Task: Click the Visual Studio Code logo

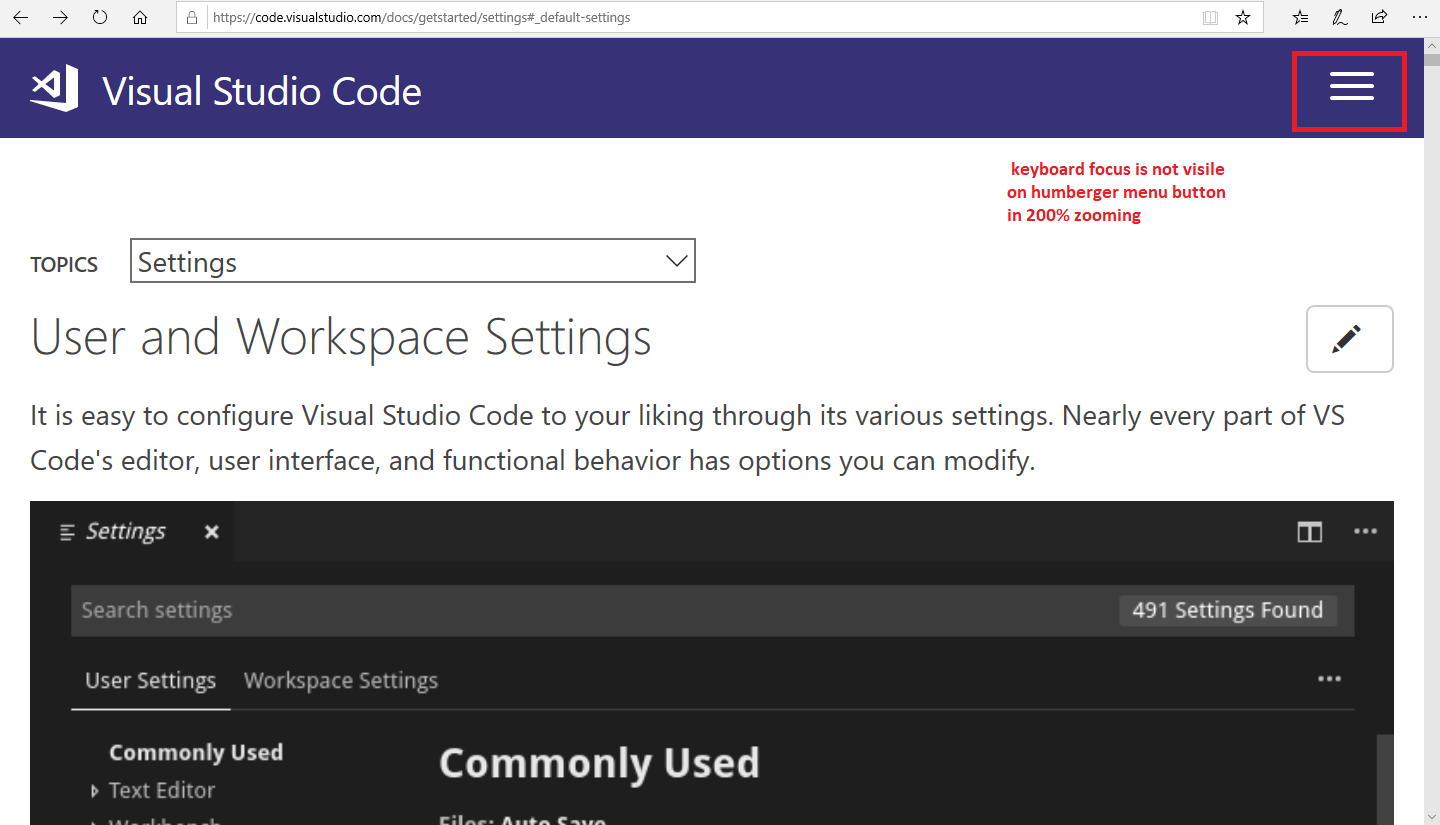Action: (54, 90)
